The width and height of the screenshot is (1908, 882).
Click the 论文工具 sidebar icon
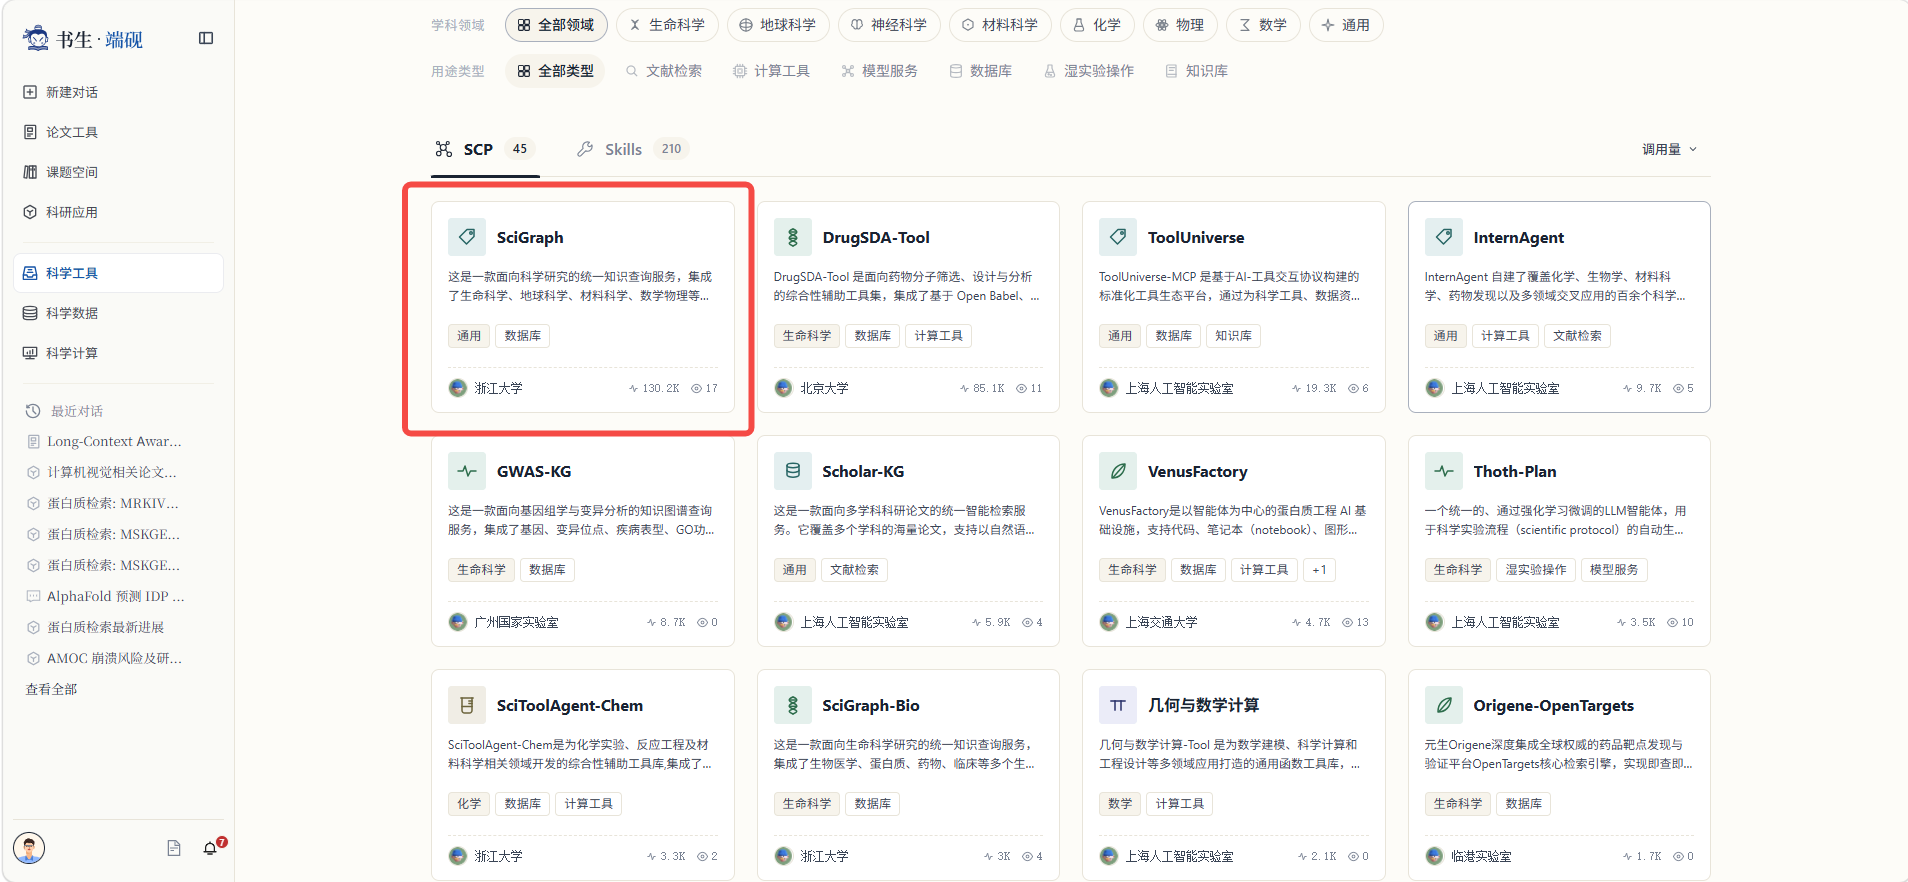30,132
